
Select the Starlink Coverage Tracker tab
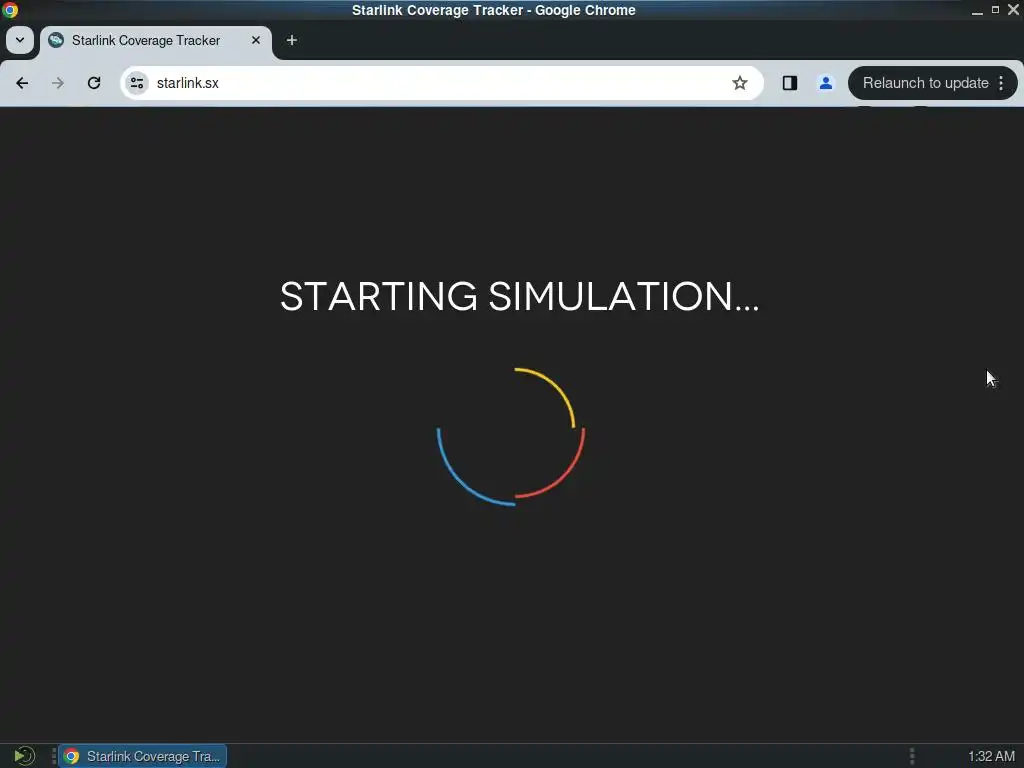[155, 40]
